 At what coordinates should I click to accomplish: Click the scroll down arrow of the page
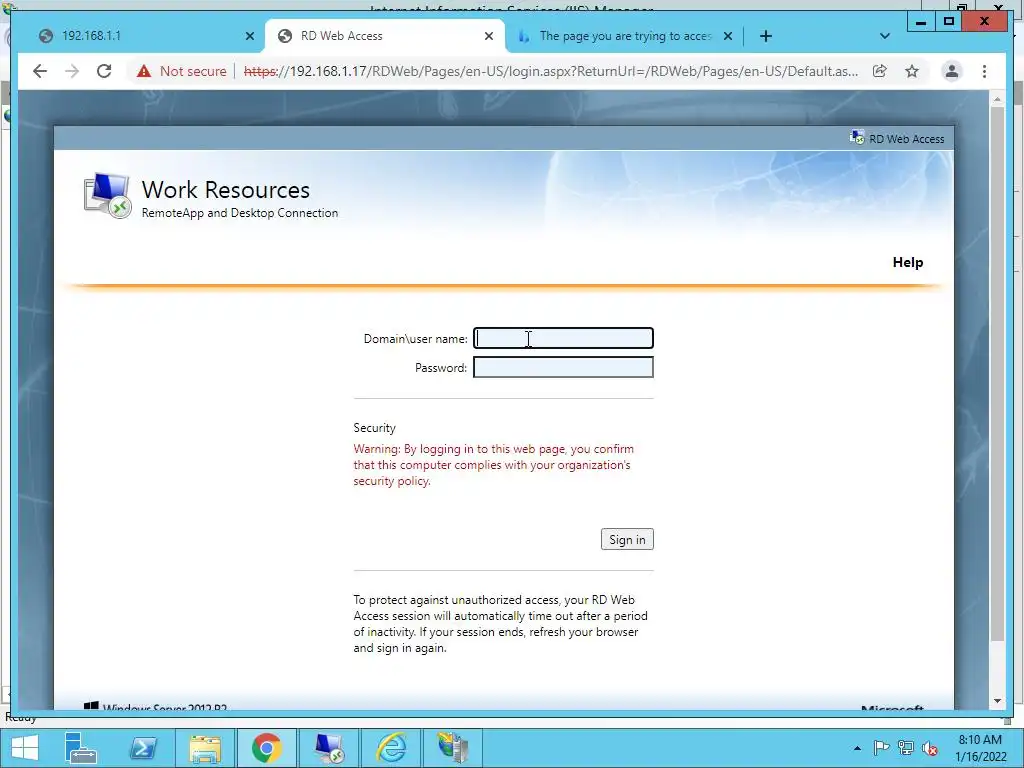(997, 701)
